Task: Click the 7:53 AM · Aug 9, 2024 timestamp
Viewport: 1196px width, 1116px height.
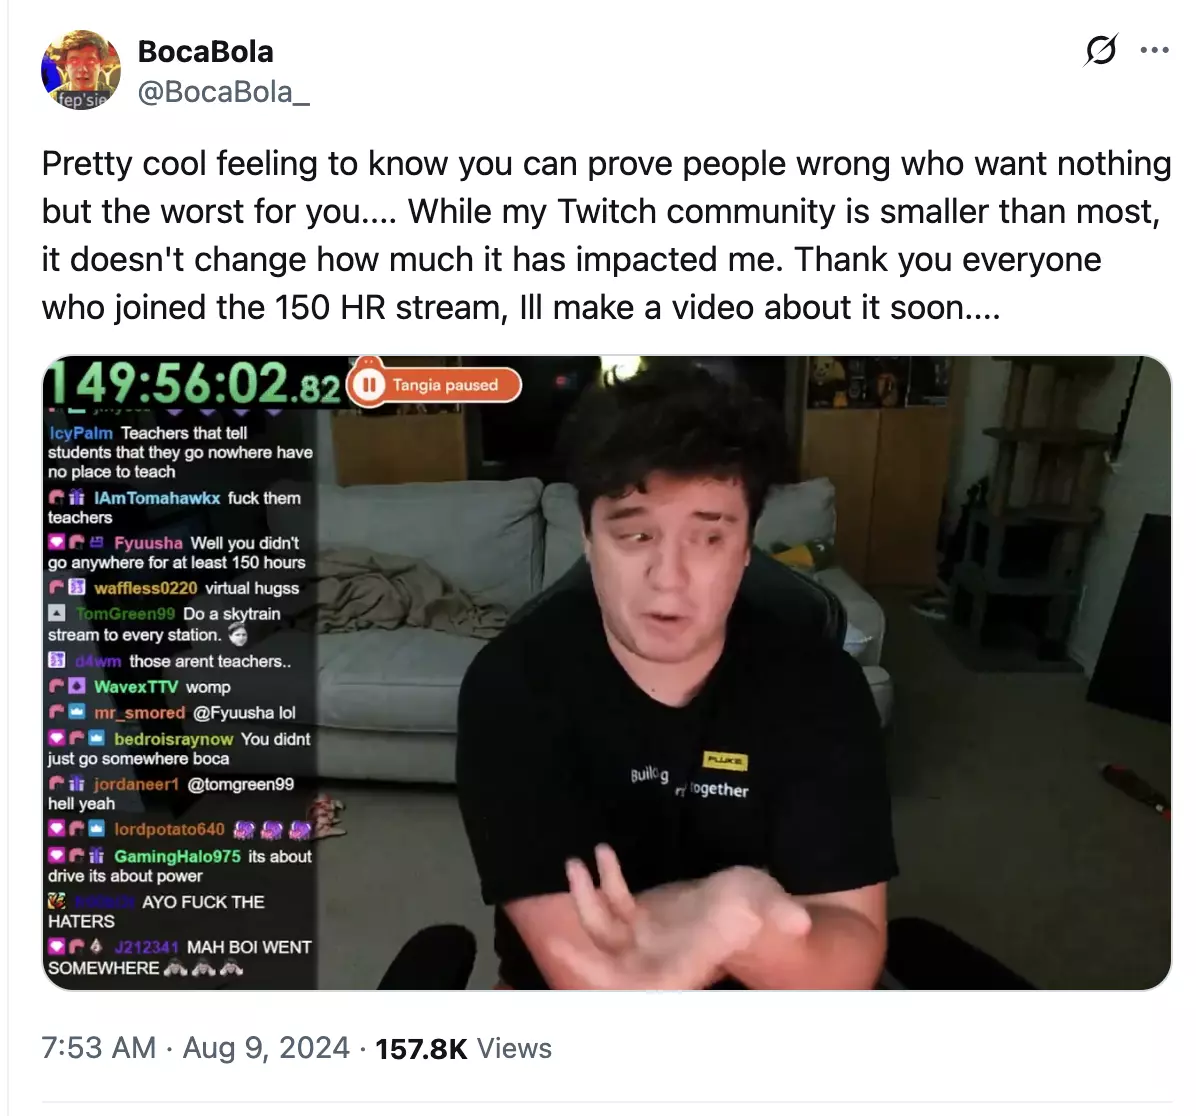Action: (x=195, y=1048)
